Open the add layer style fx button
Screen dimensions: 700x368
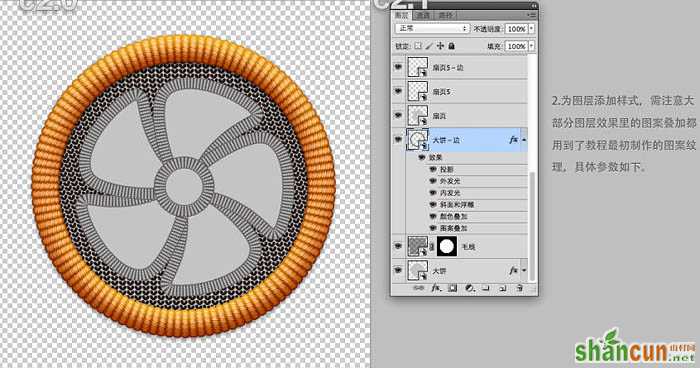(x=436, y=289)
